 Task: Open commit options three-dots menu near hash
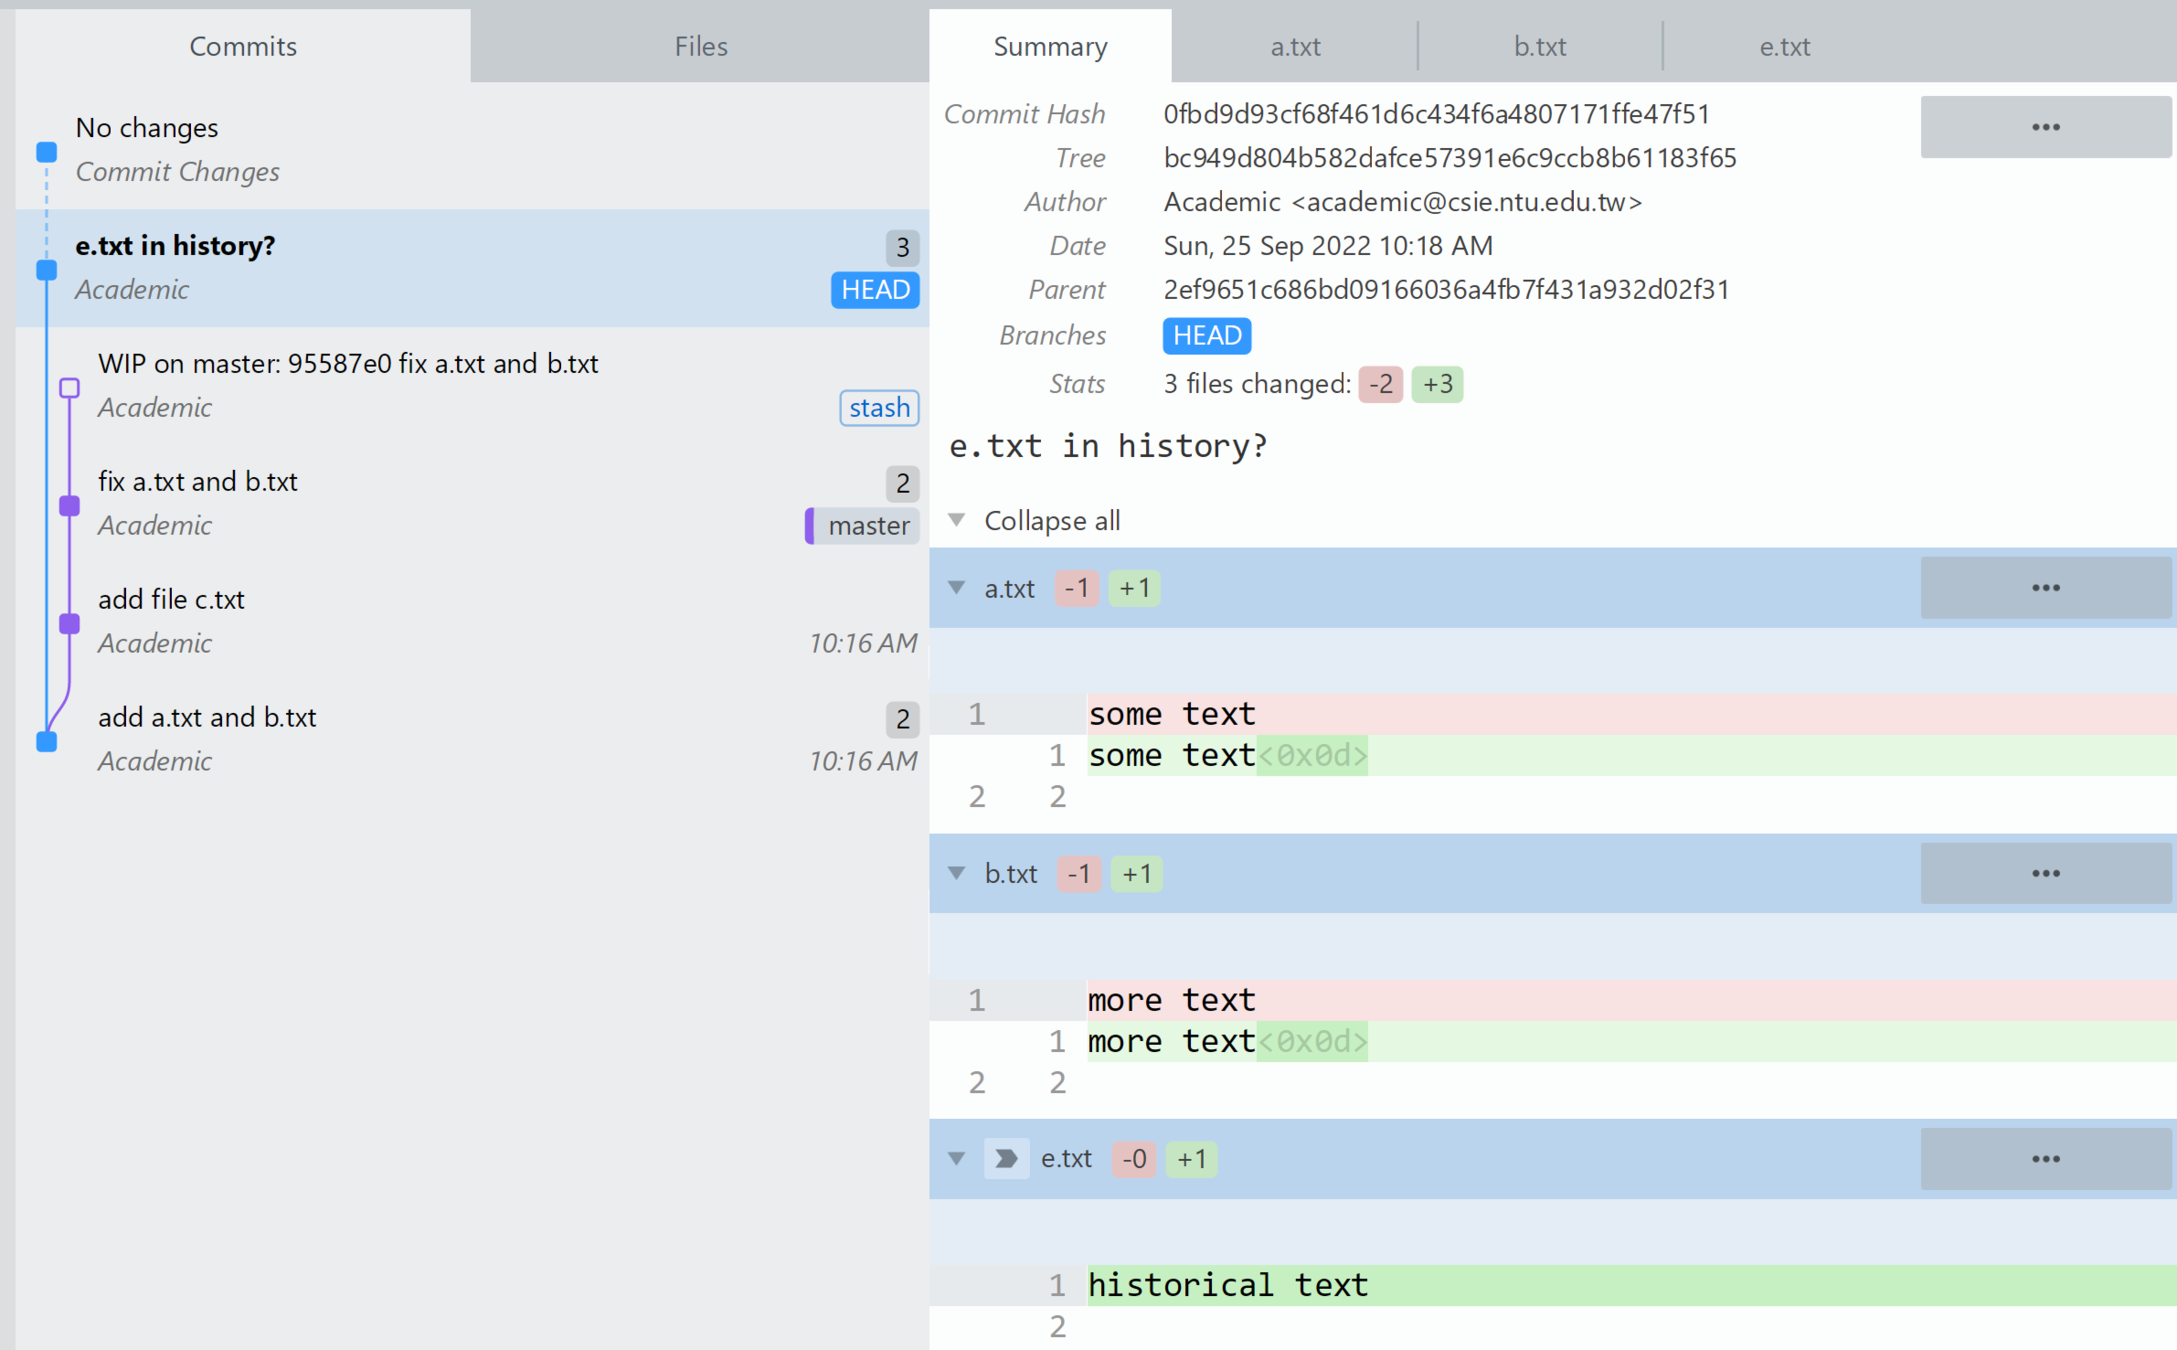pos(2045,127)
